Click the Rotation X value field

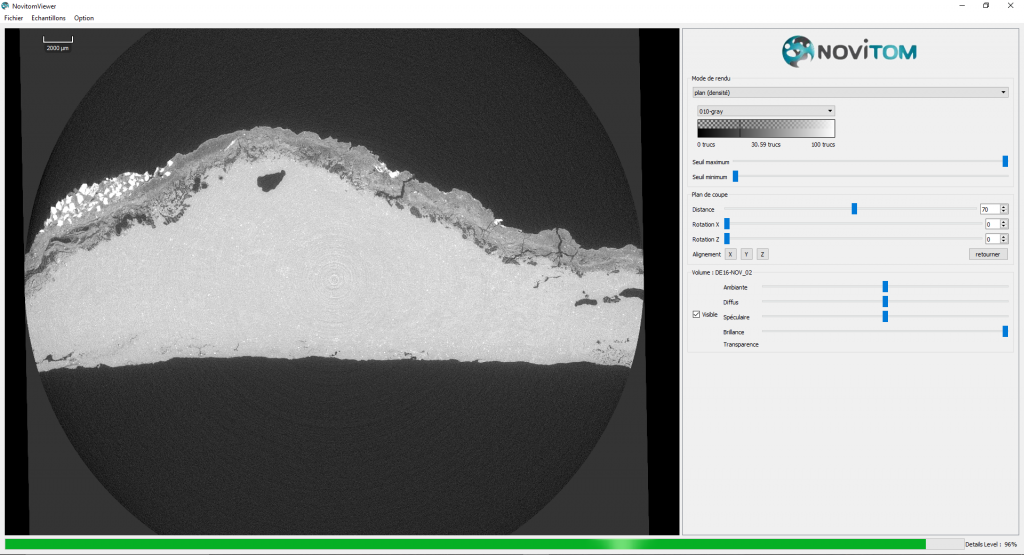[990, 224]
